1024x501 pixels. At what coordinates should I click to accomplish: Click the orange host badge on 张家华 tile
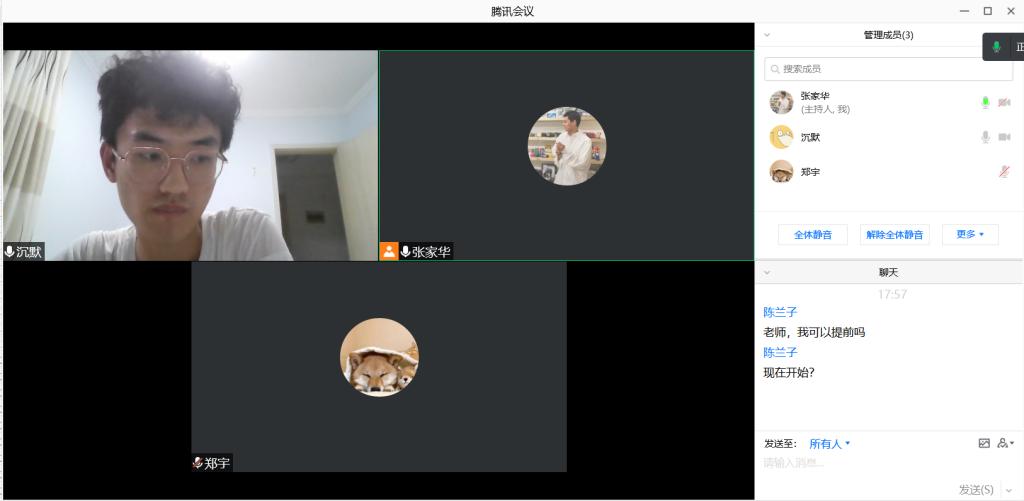coord(389,251)
